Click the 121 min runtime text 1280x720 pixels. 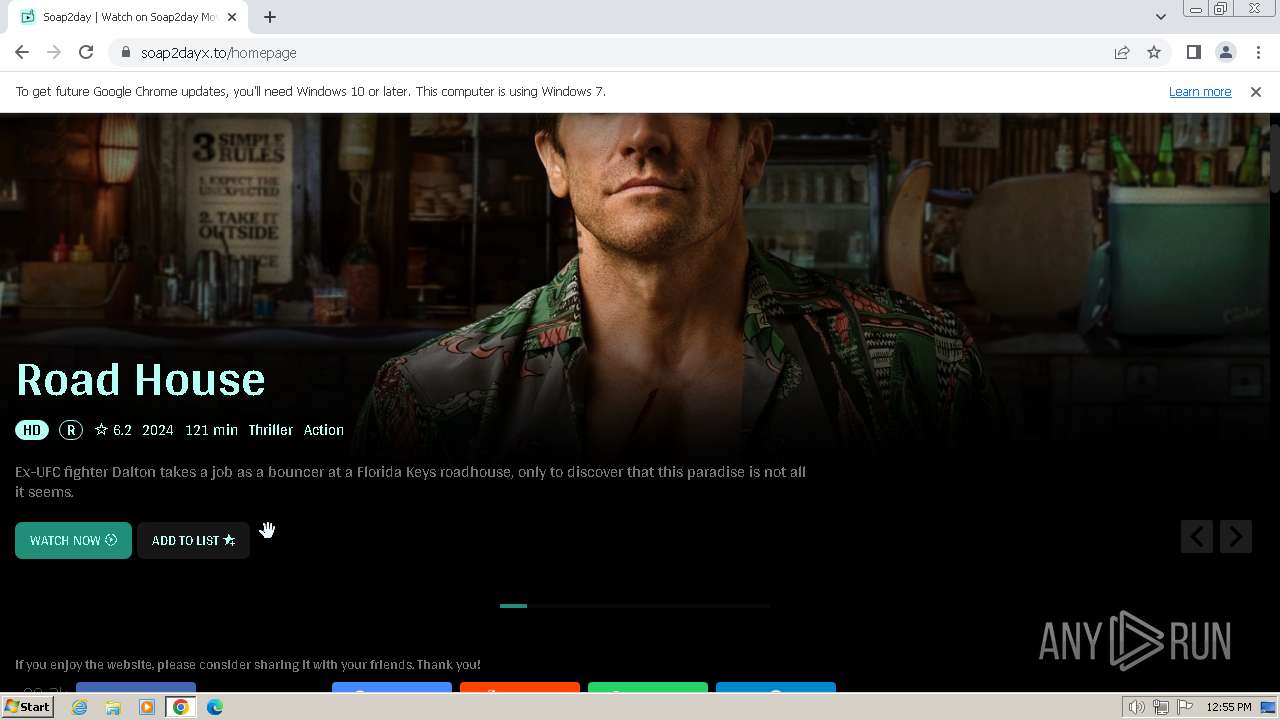pos(211,430)
